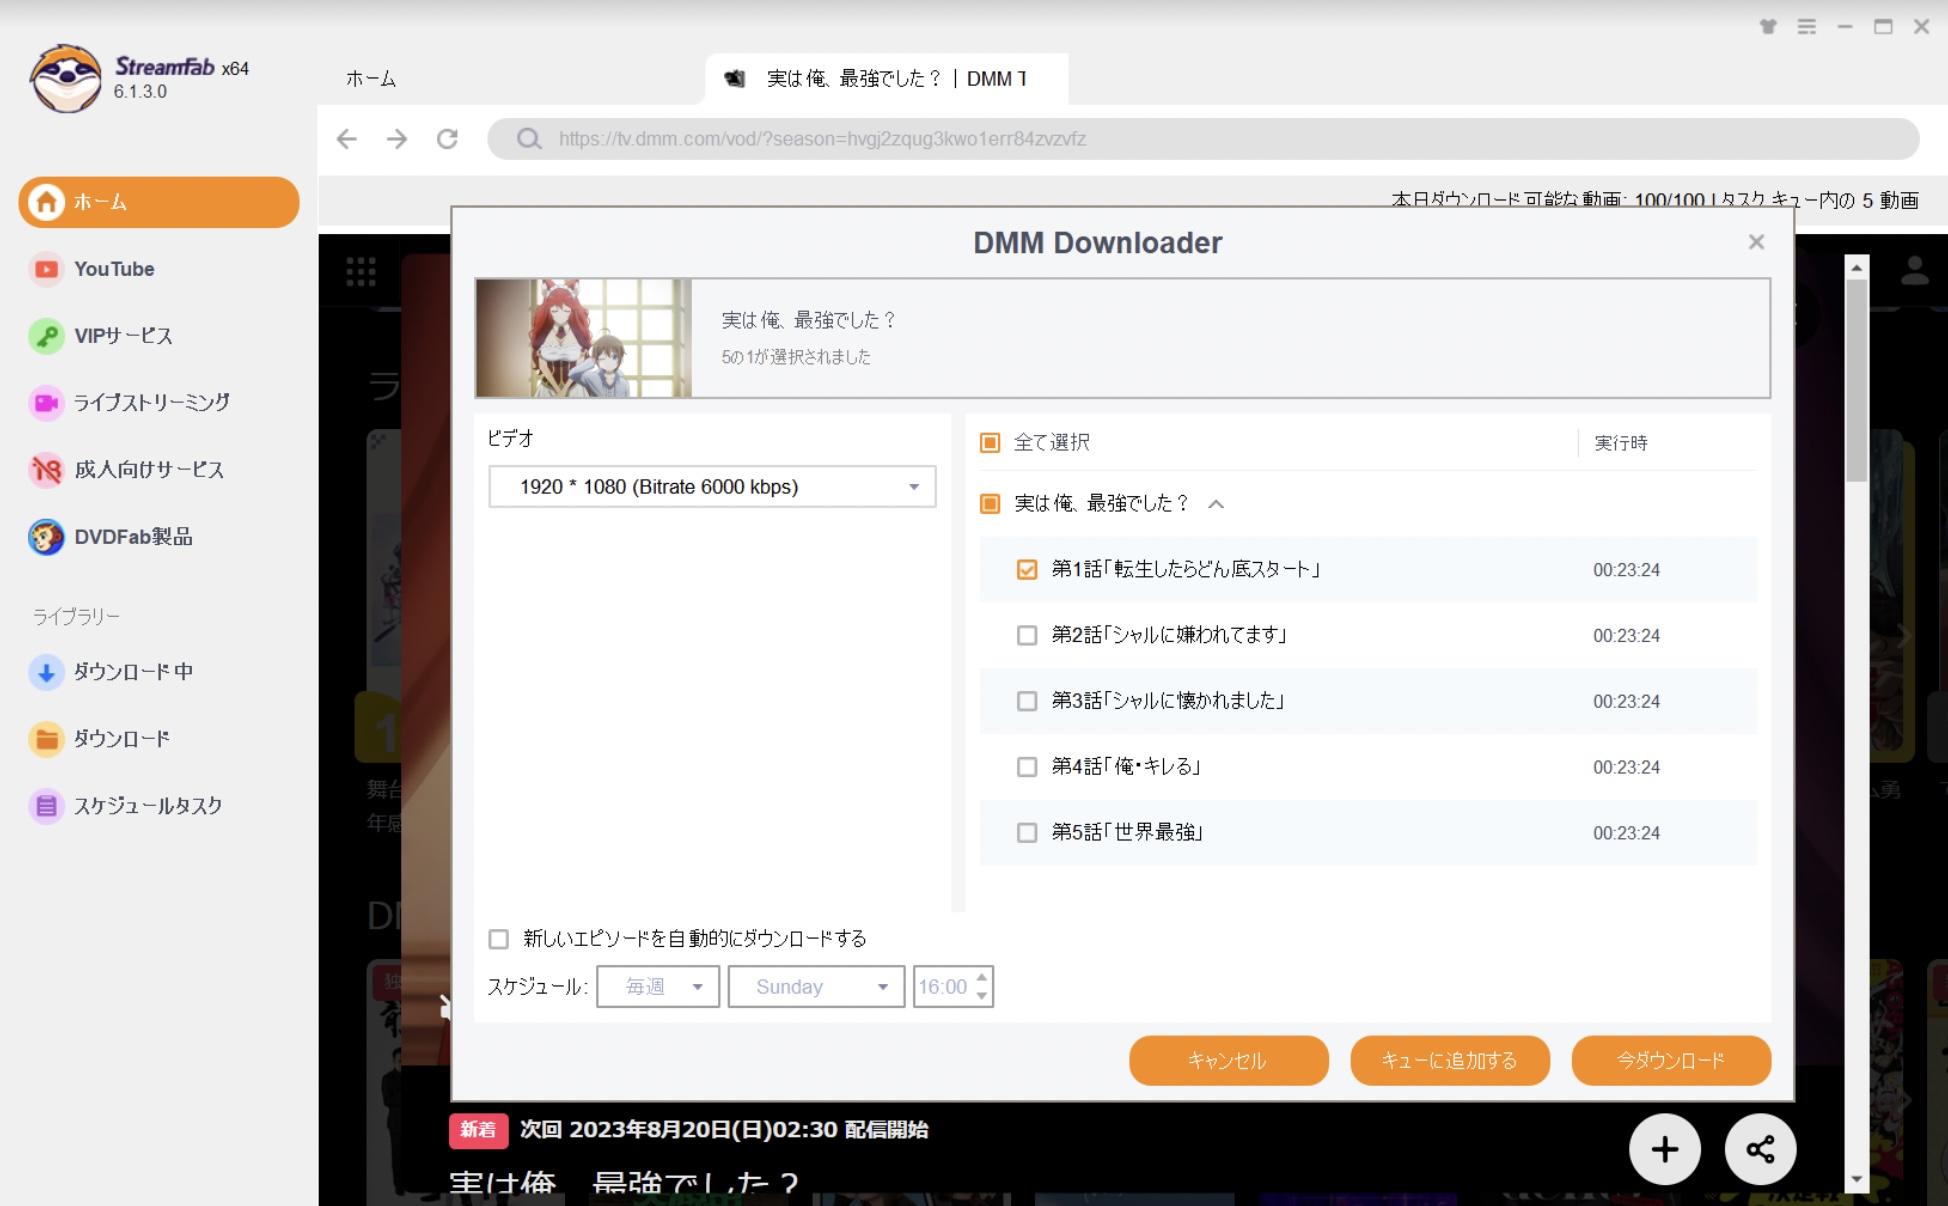Open the scheduled tasks icon
The height and width of the screenshot is (1206, 1948).
[x=46, y=806]
